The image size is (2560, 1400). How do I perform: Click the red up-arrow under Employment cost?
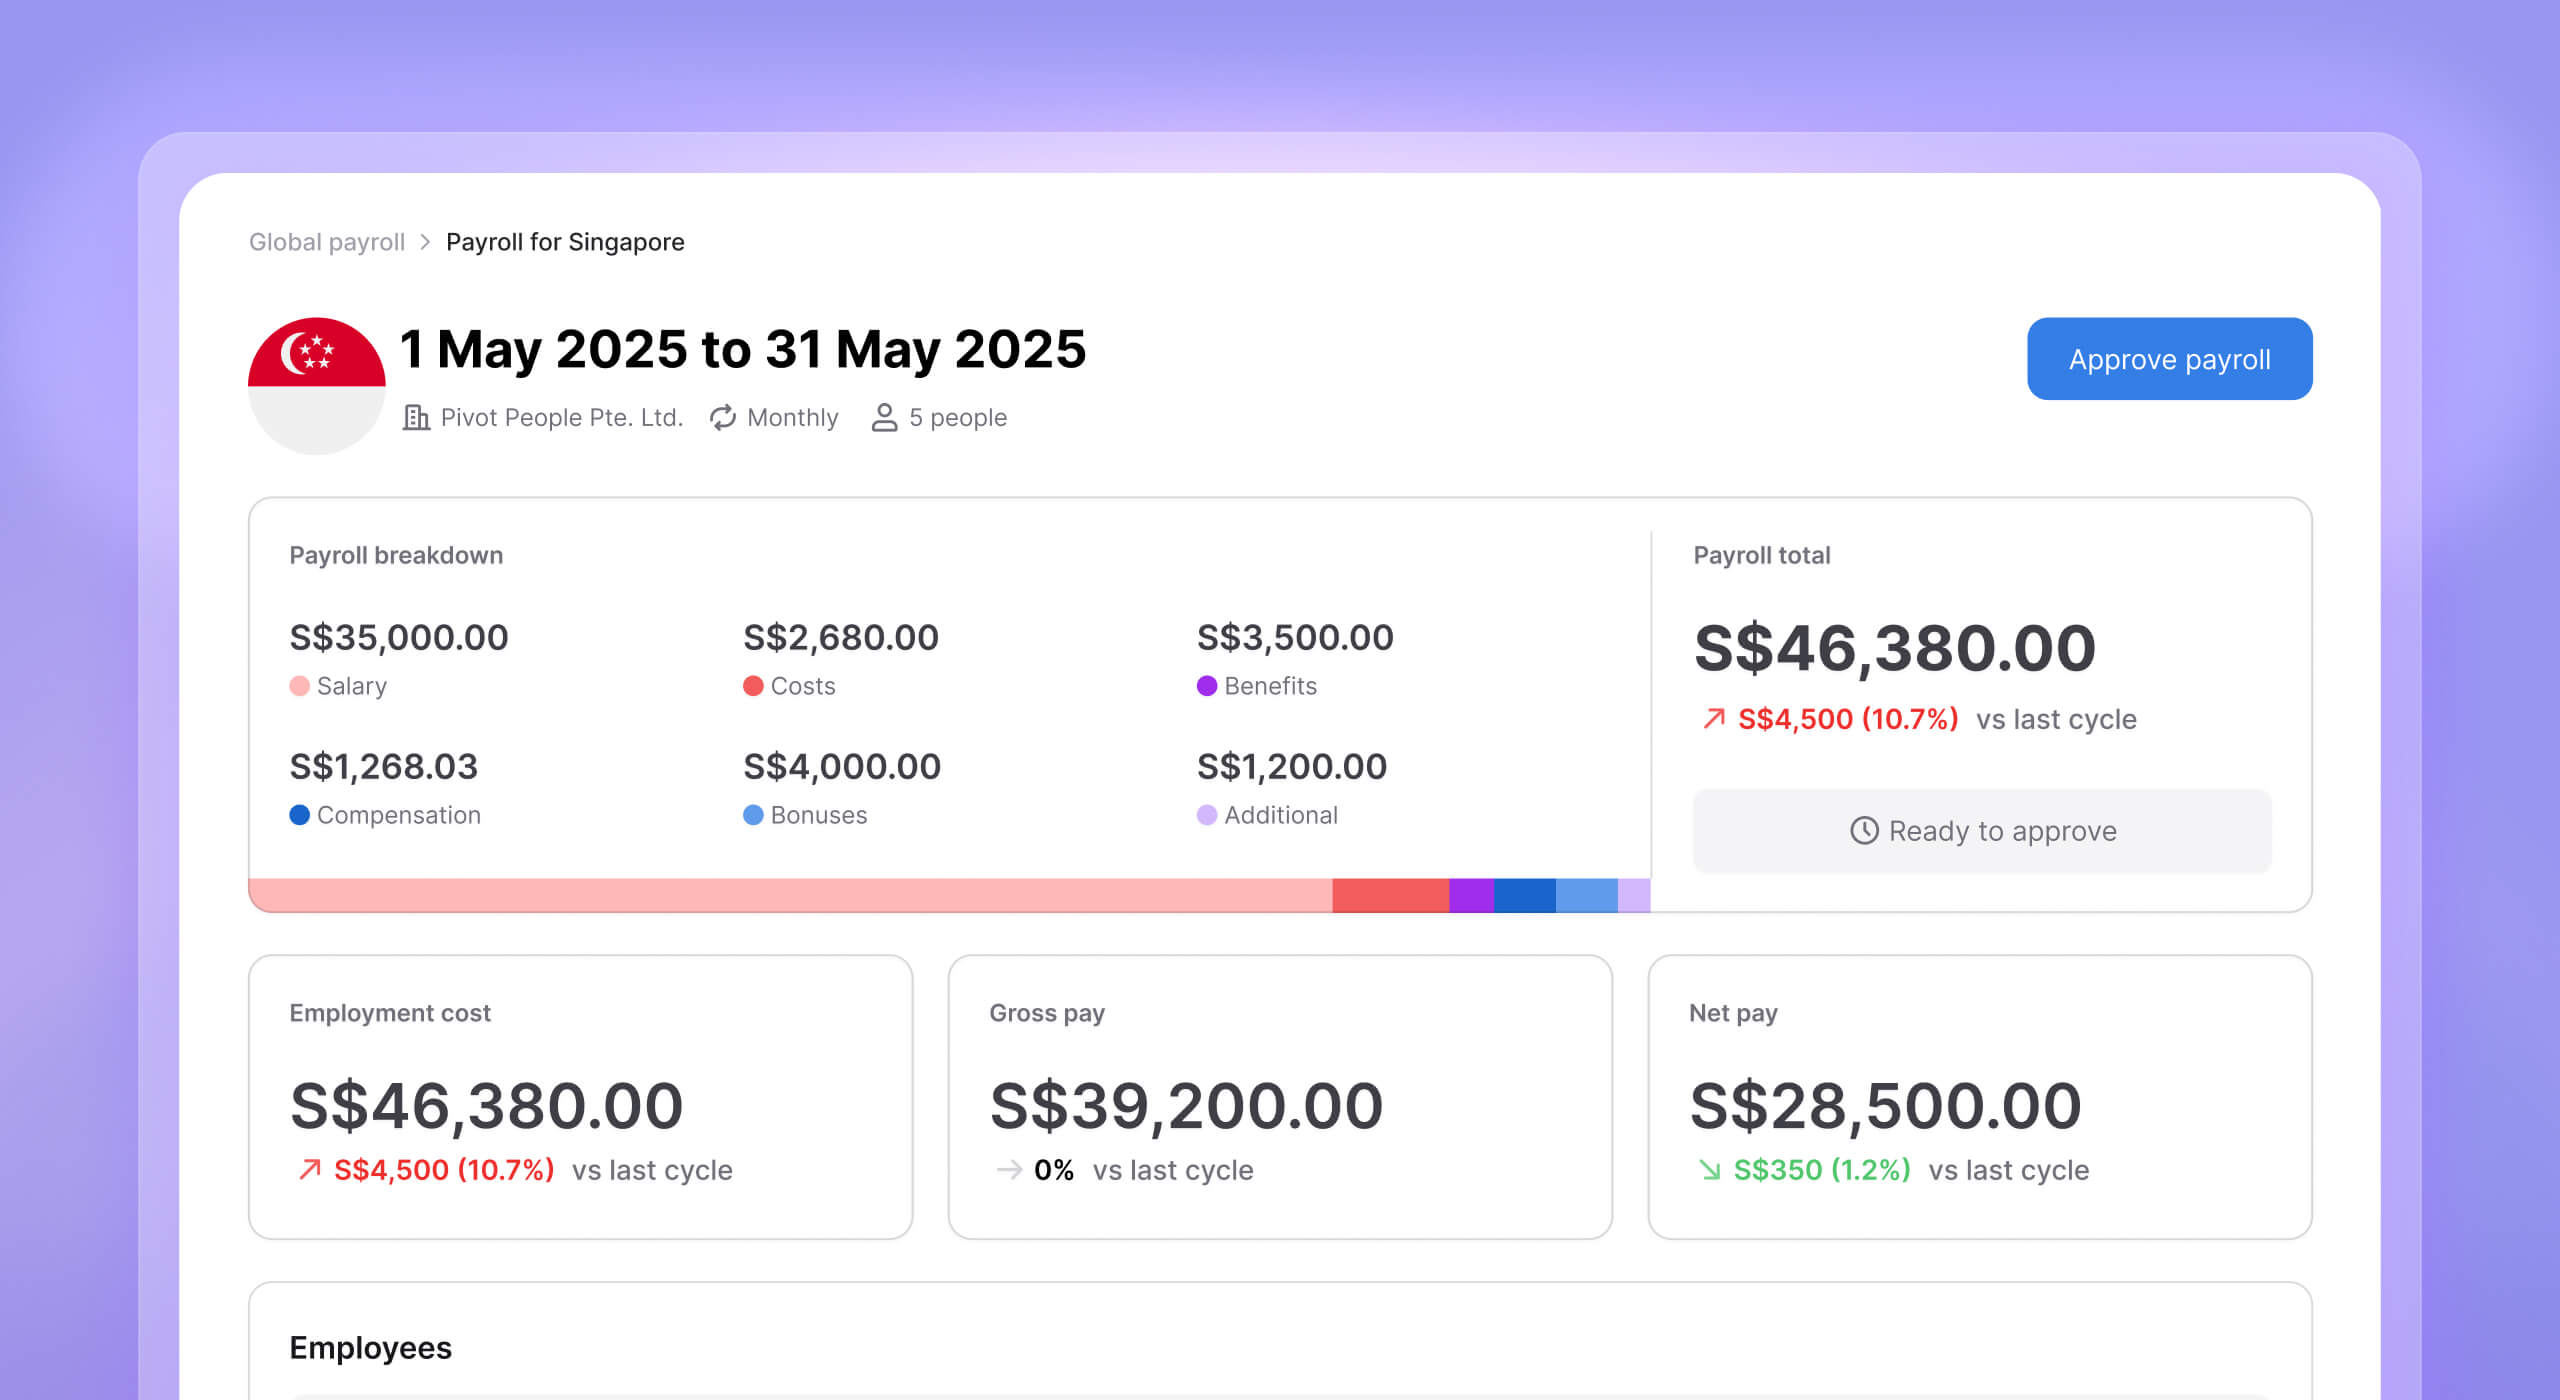point(309,1169)
